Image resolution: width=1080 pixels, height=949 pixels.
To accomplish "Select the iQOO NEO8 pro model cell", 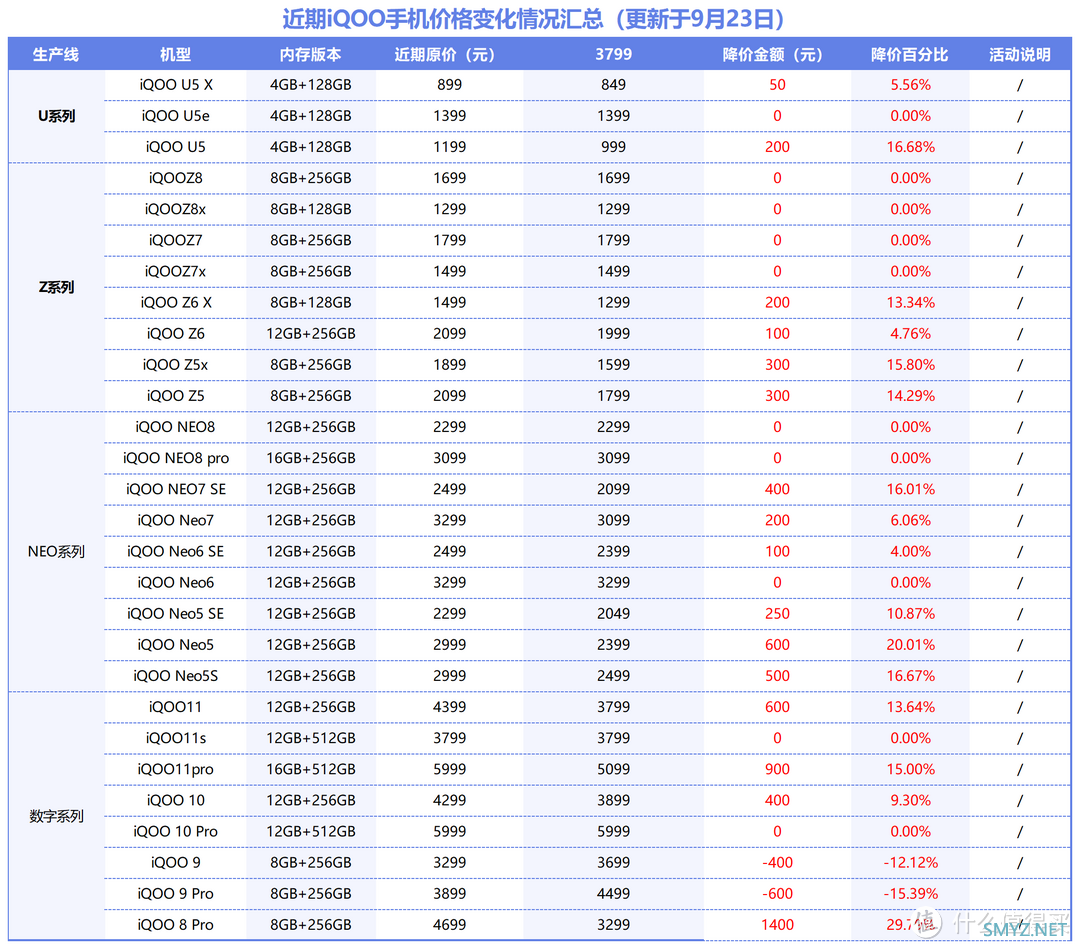I will click(175, 458).
